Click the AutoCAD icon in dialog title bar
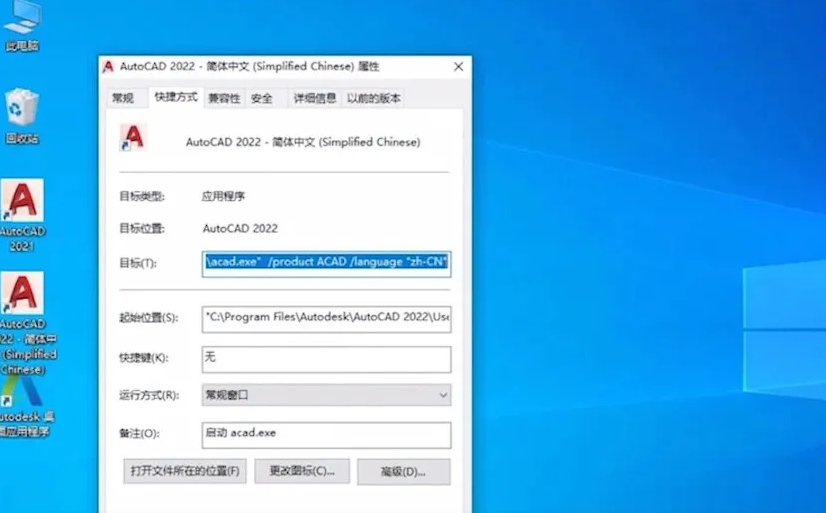The height and width of the screenshot is (513, 826). (109, 67)
